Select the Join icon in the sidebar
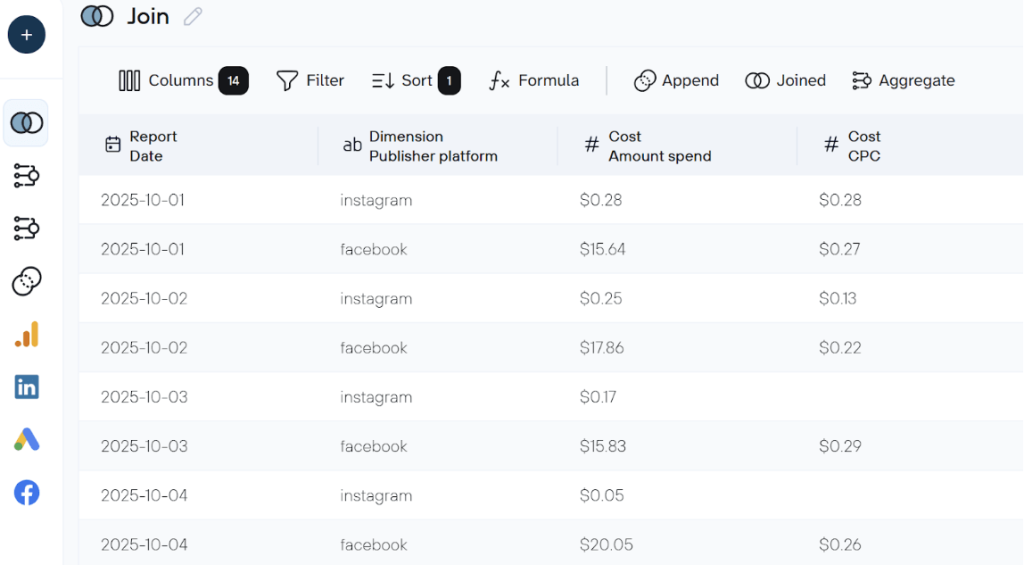Viewport: 1024px width, 565px height. pyautogui.click(x=27, y=123)
